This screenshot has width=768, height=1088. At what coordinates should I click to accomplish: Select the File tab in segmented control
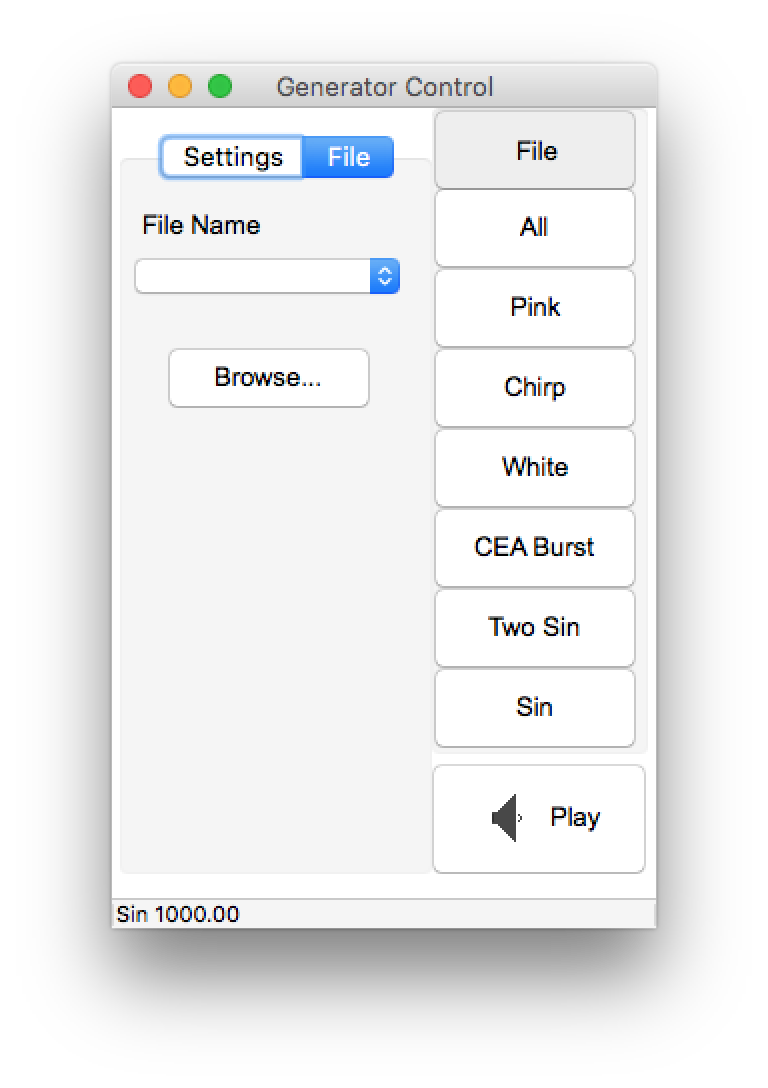(x=348, y=157)
